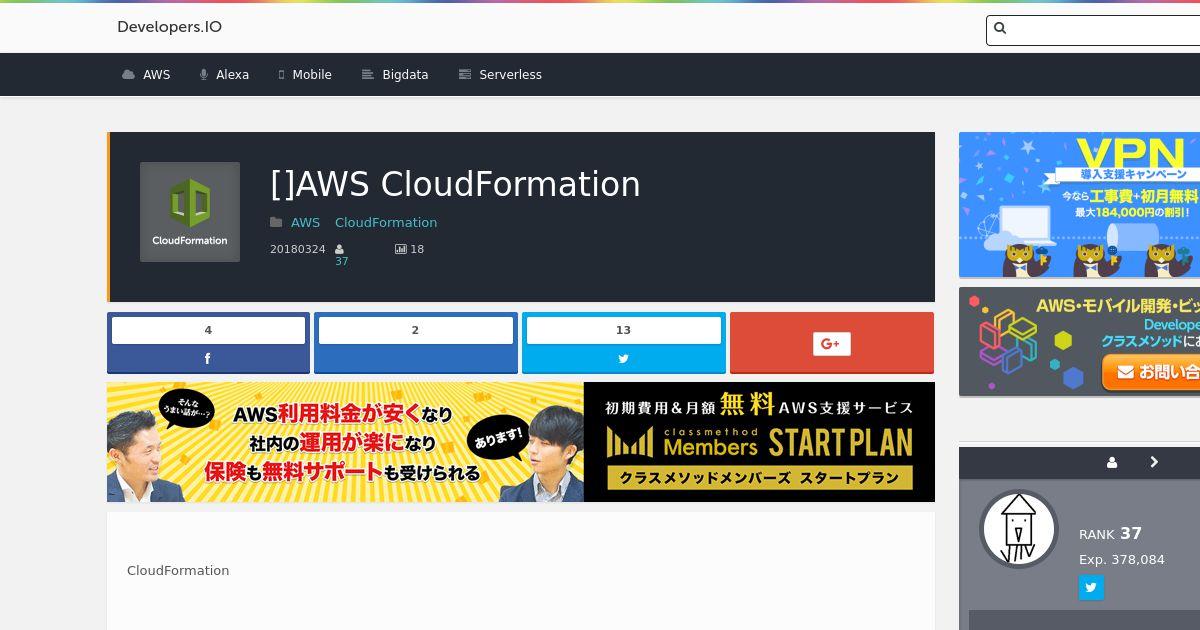This screenshot has width=1200, height=630.
Task: Click the Exp. 378,084 text
Action: pos(1122,560)
